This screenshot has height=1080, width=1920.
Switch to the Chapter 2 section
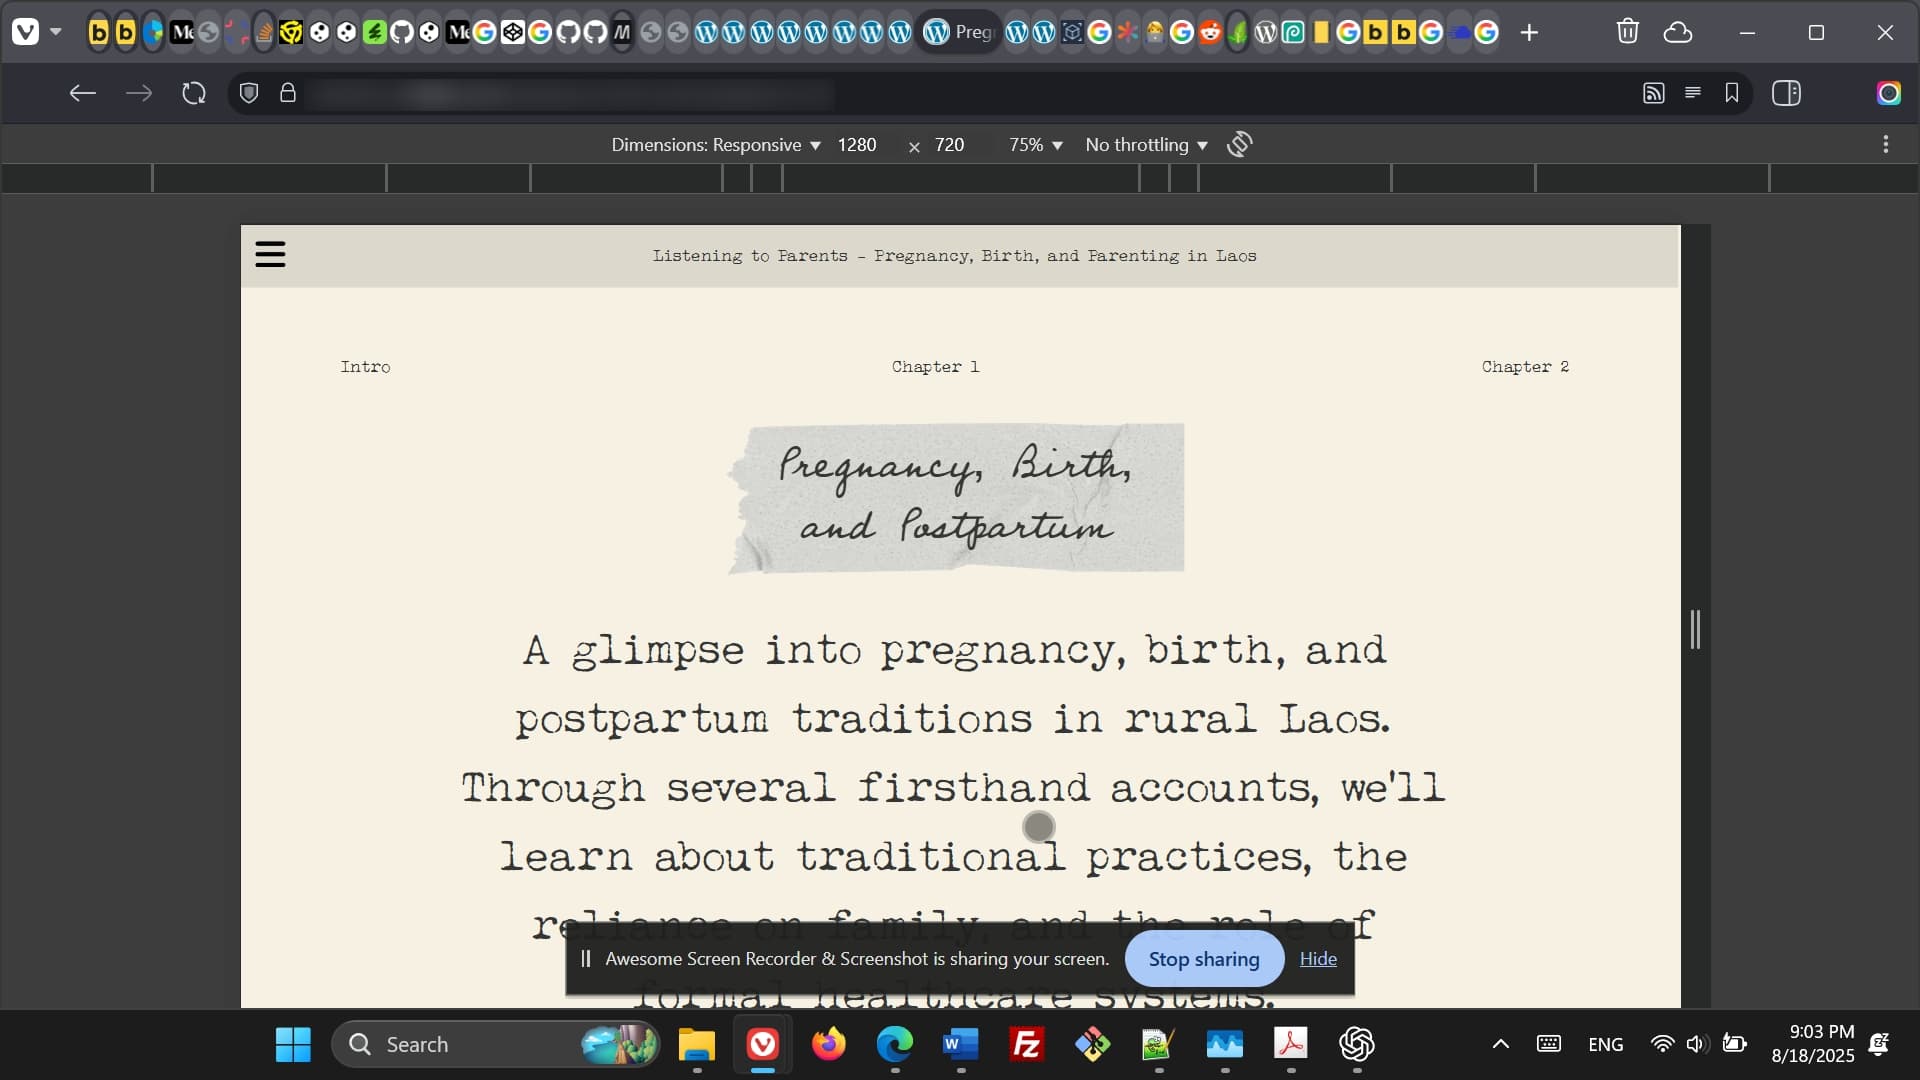click(x=1524, y=366)
